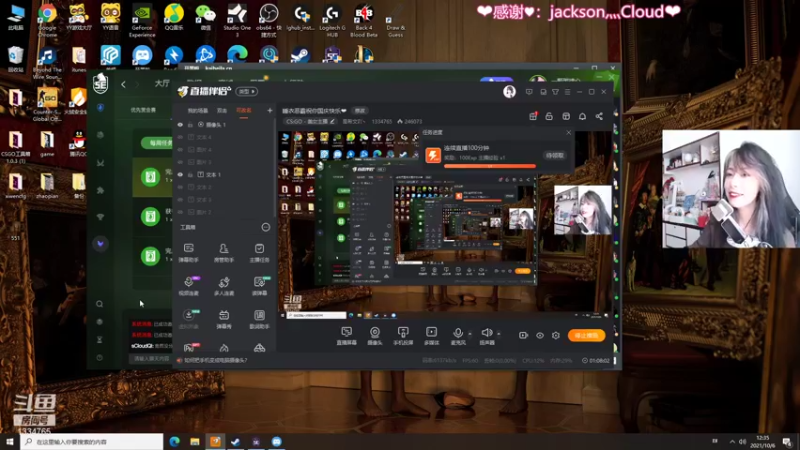Toggle the lock on the 文本 1 layer
The image size is (800, 450).
pos(190,174)
